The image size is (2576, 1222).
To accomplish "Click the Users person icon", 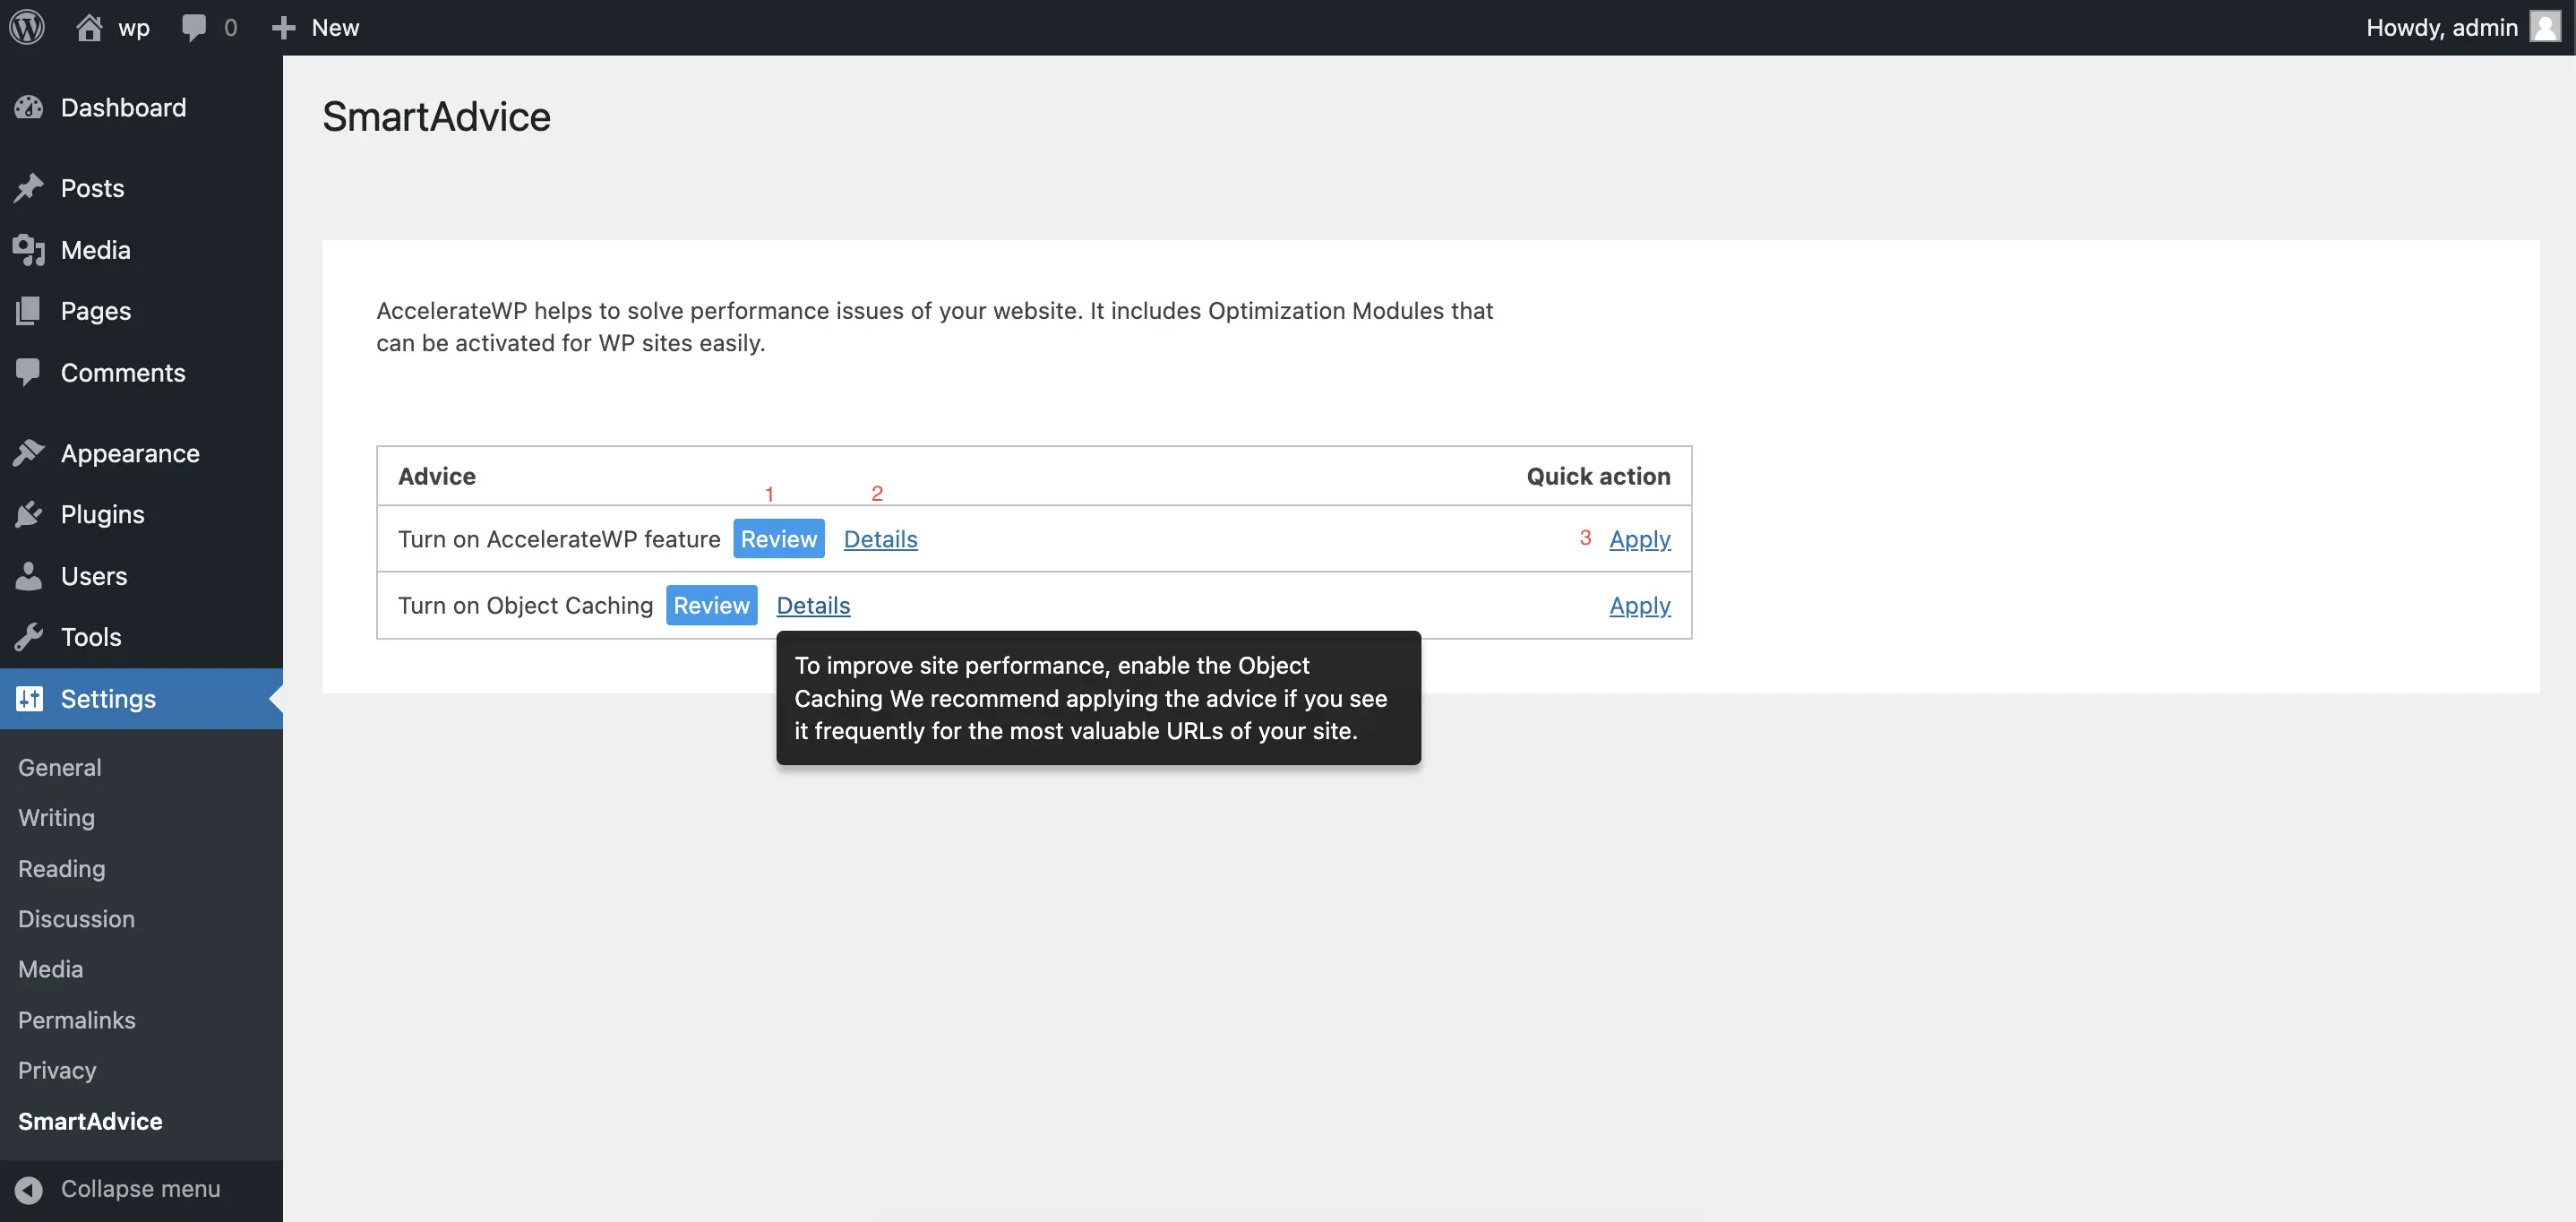I will tap(29, 576).
